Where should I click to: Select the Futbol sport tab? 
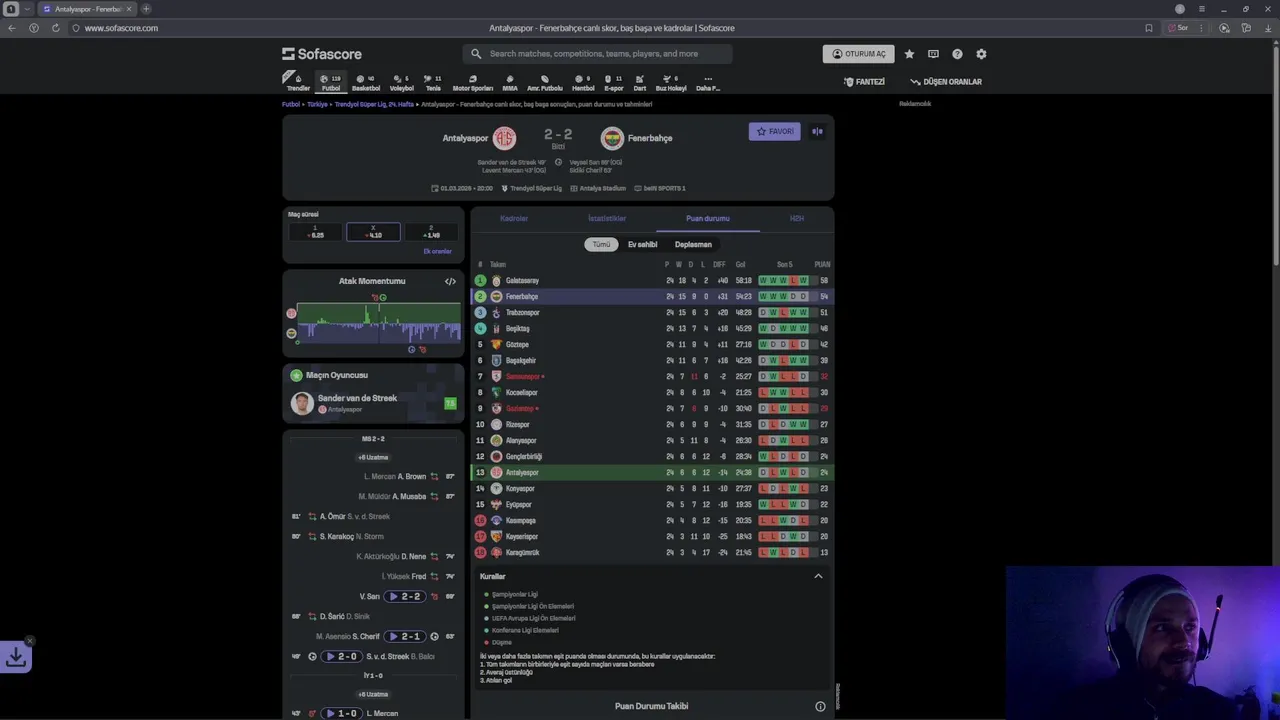click(x=331, y=82)
